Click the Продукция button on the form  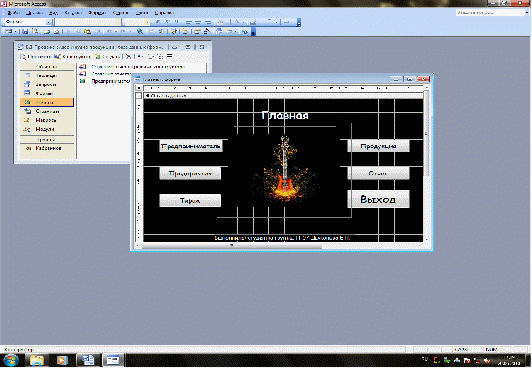378,146
